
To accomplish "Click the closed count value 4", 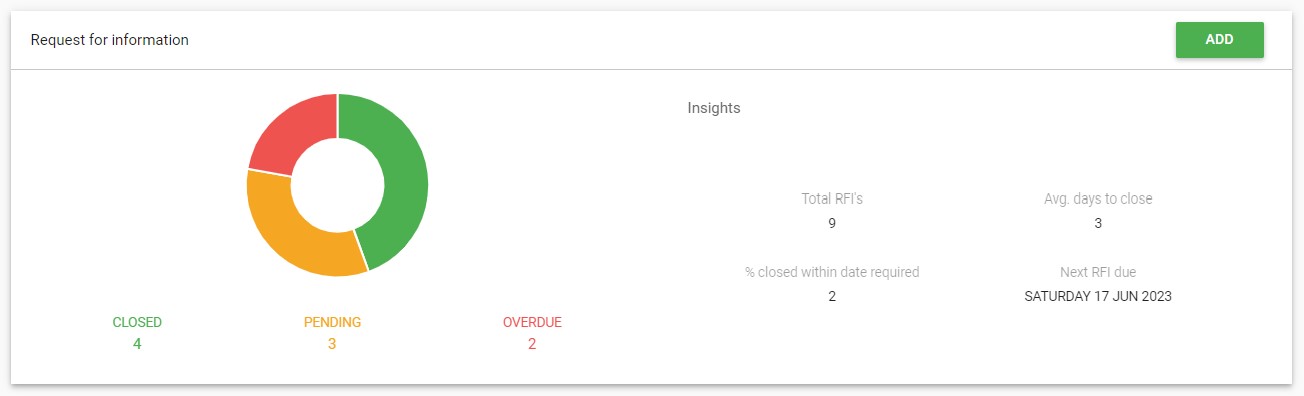I will click(137, 344).
